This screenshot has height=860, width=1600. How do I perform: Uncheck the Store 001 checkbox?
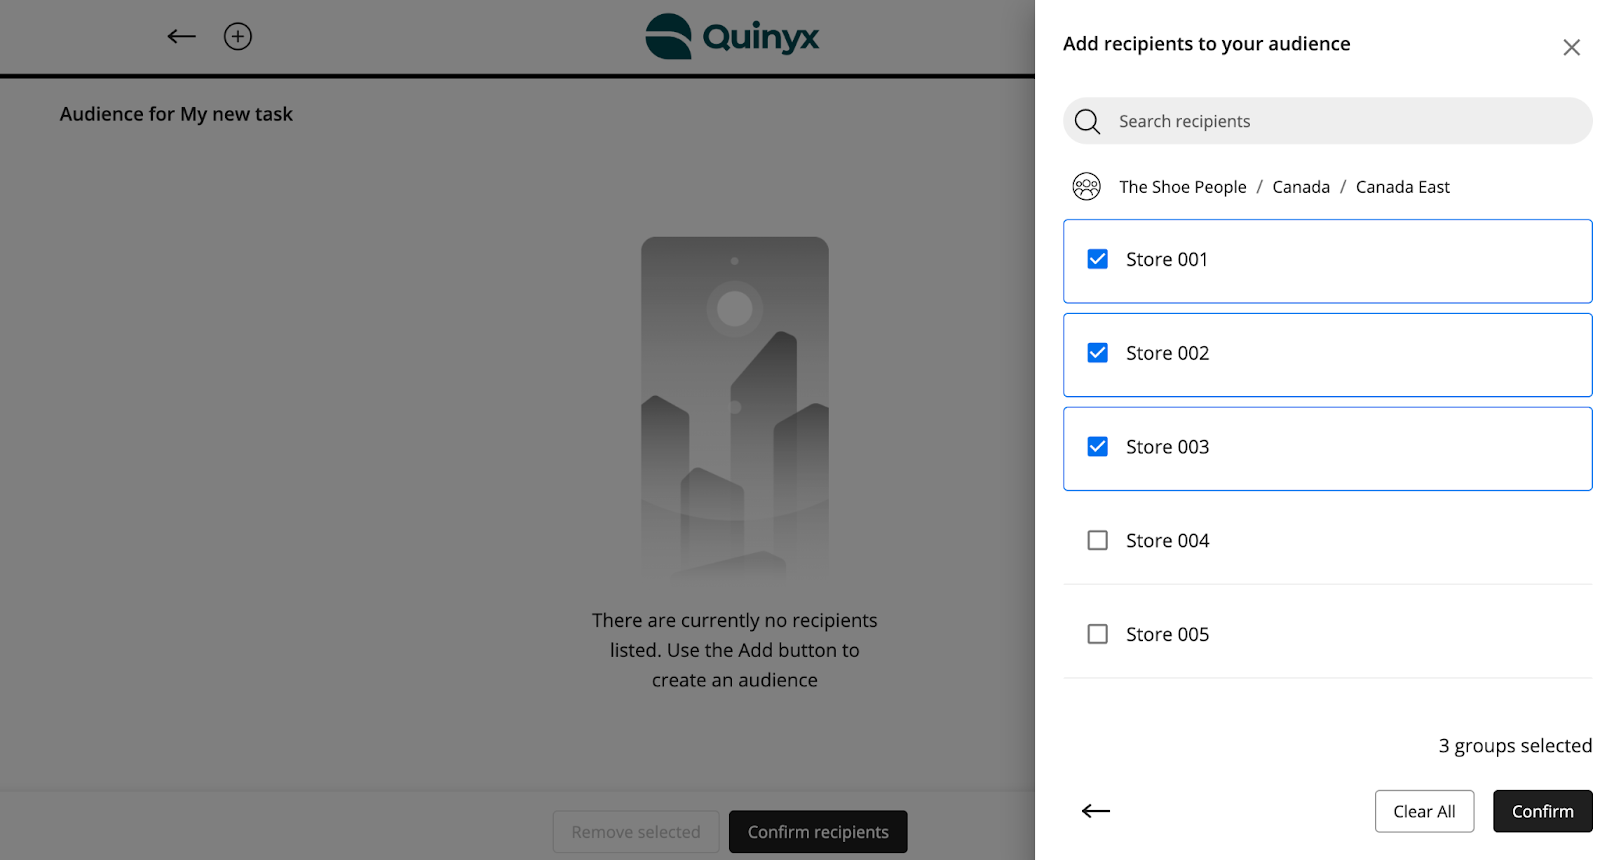(1097, 259)
